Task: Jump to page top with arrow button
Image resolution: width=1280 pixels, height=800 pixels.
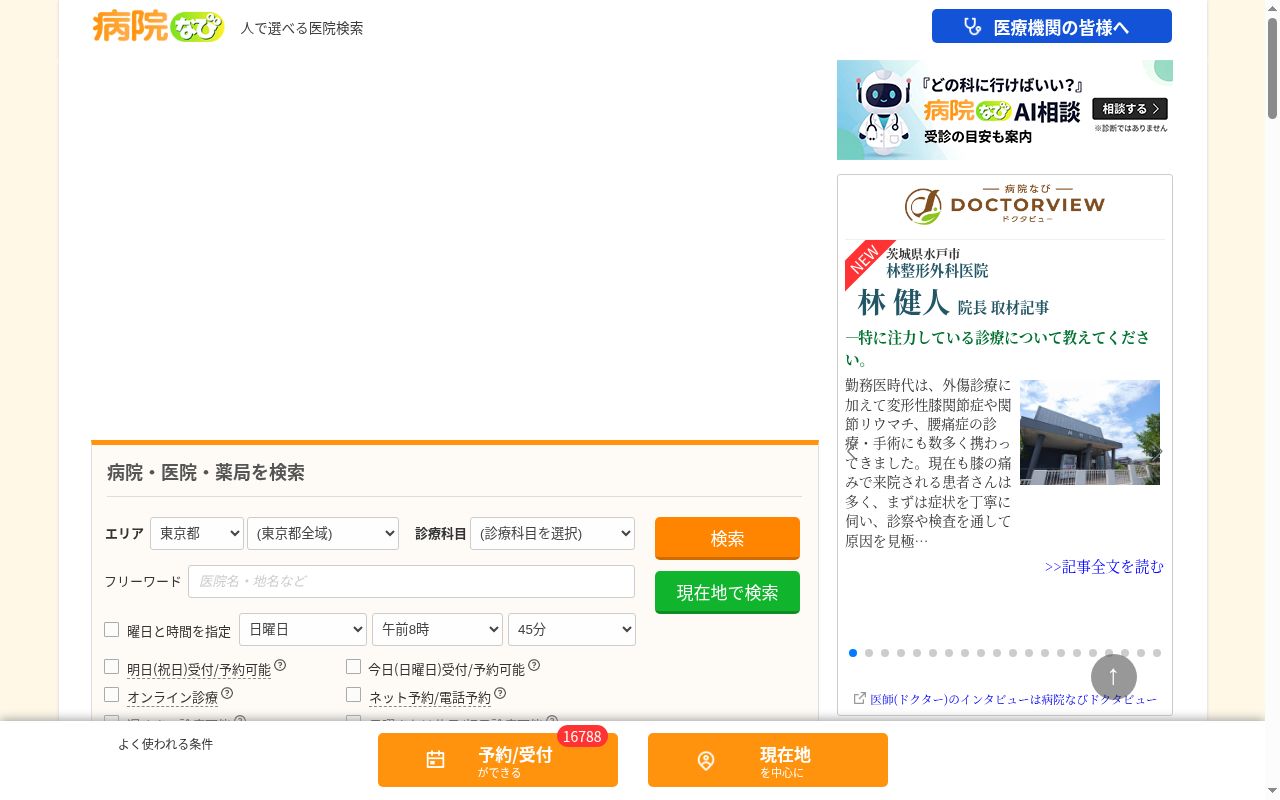Action: click(1114, 677)
